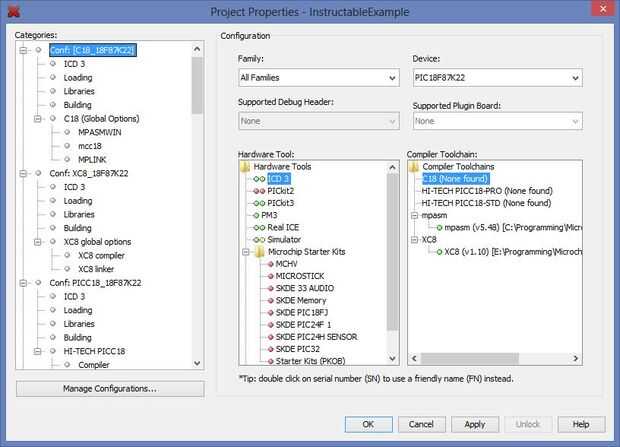Click the bullet icon next to MPASMWIN

pyautogui.click(x=67, y=132)
